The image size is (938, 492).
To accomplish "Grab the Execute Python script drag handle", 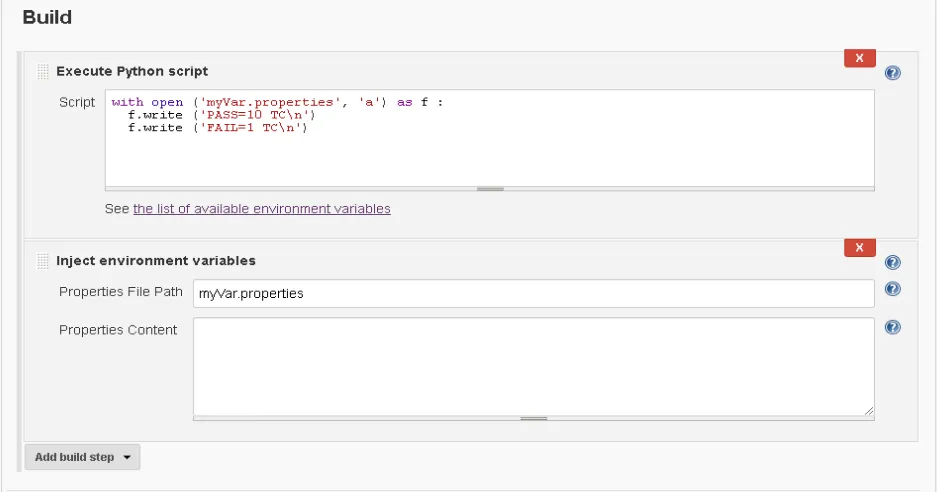I will click(43, 72).
